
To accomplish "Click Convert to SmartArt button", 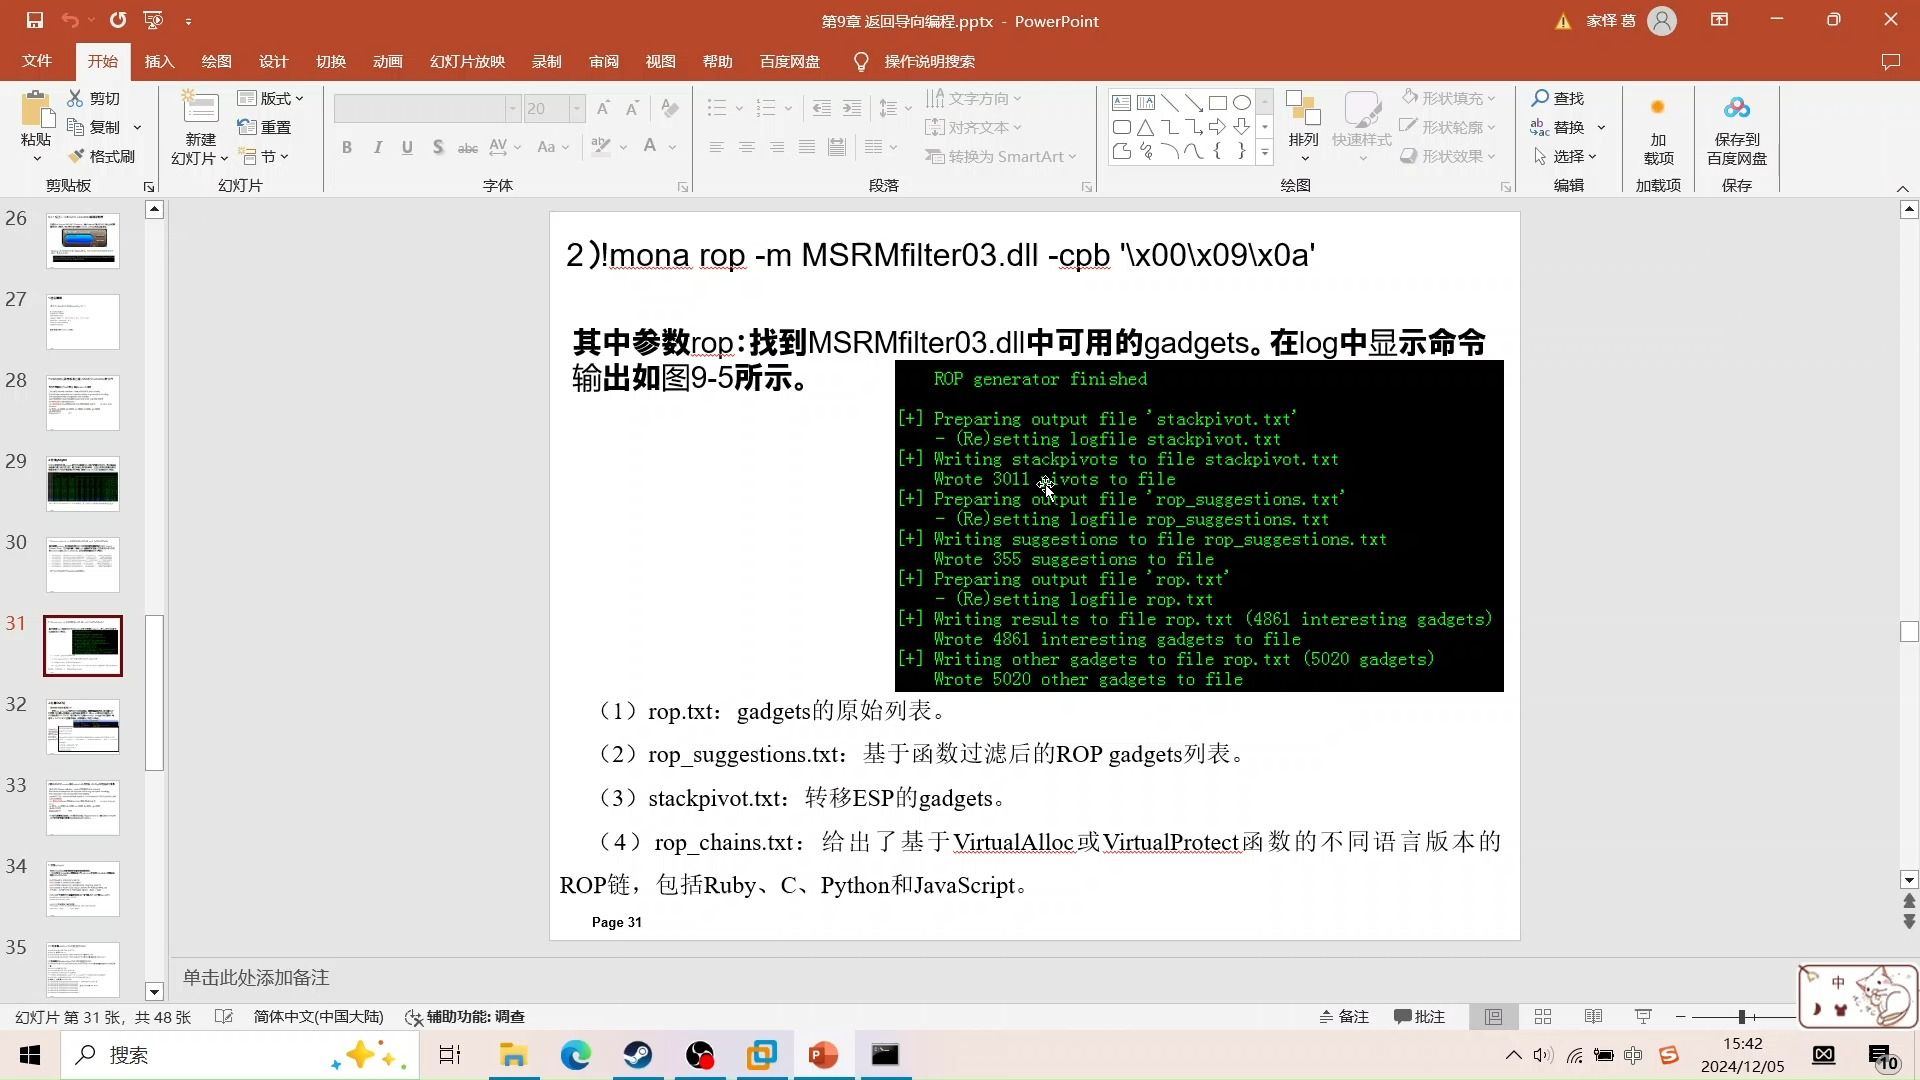I will click(x=1001, y=156).
